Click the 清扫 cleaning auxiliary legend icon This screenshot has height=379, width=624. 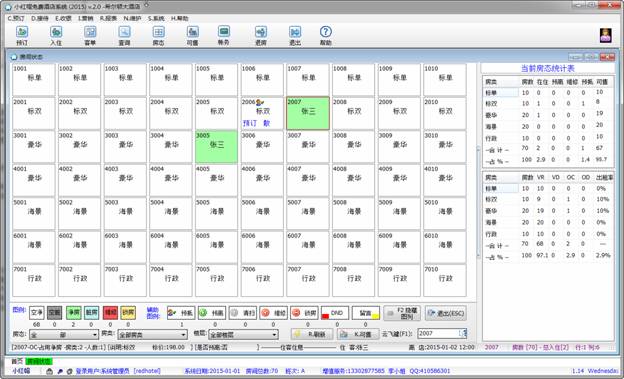click(243, 313)
